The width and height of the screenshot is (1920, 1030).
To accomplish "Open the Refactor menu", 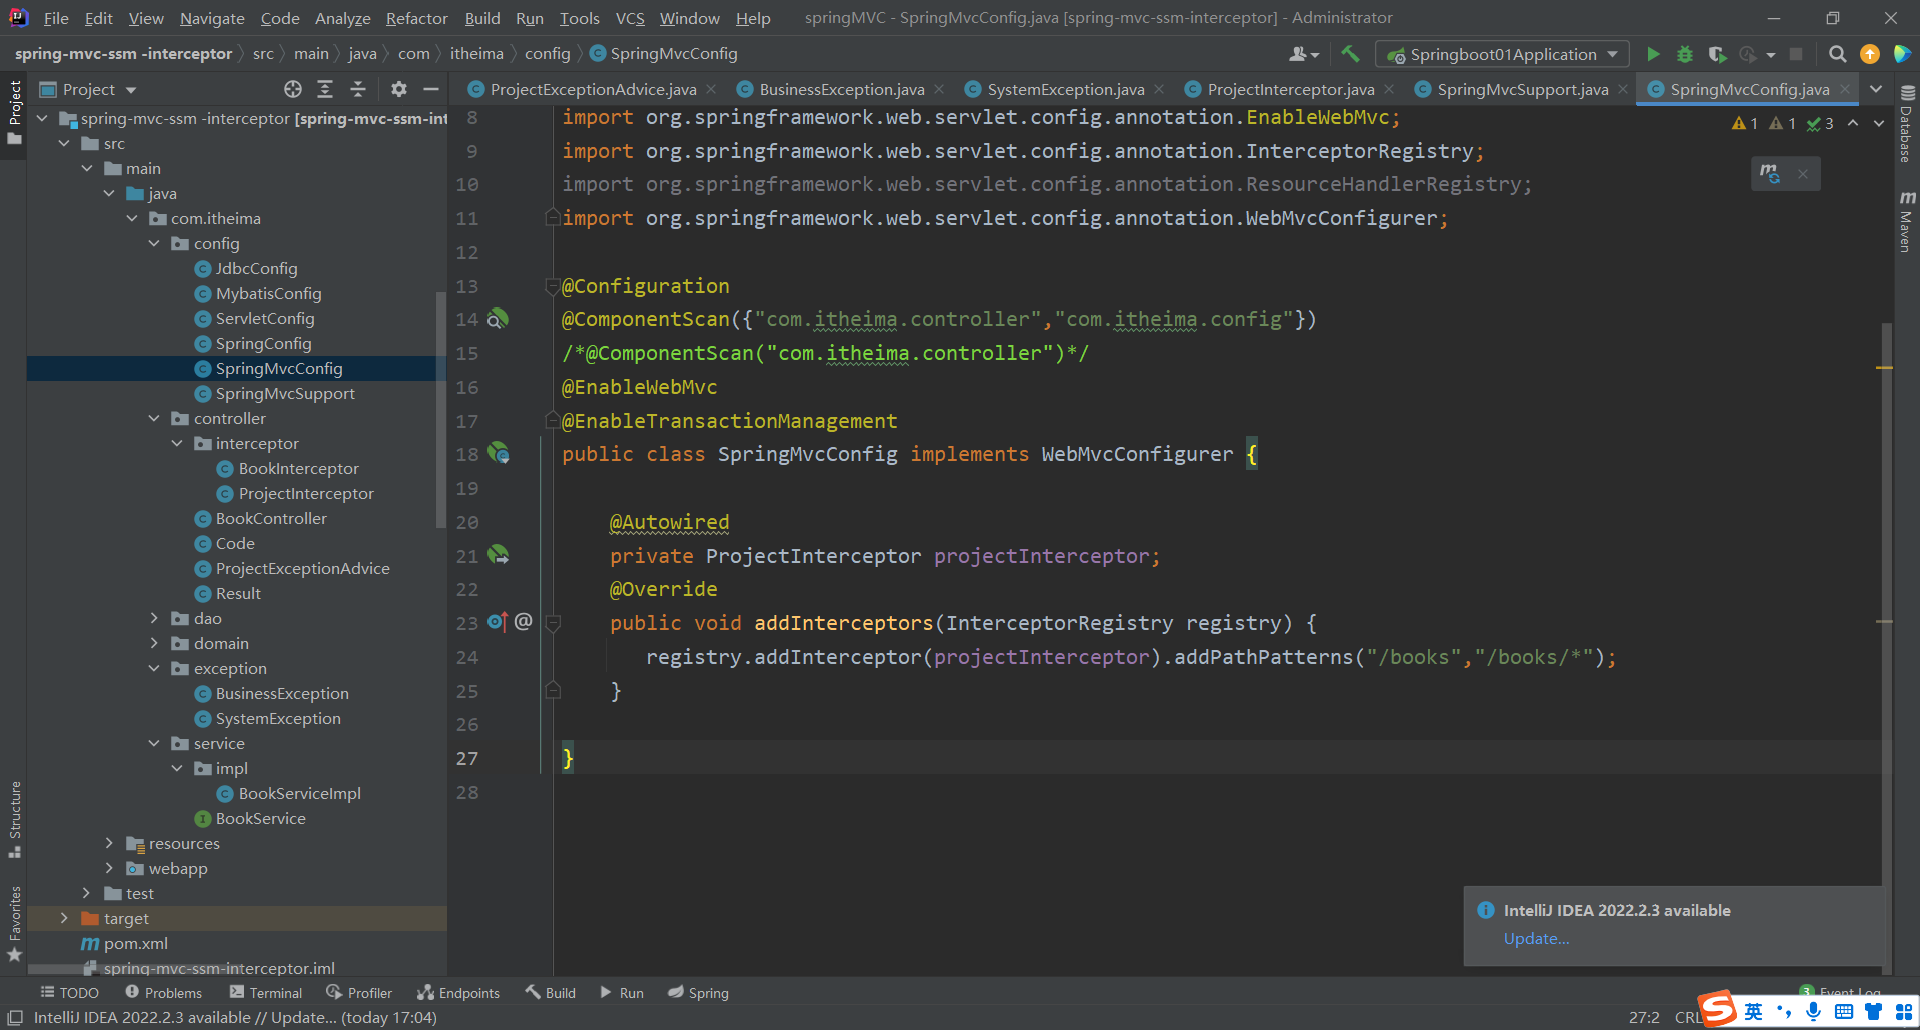I will 416,18.
